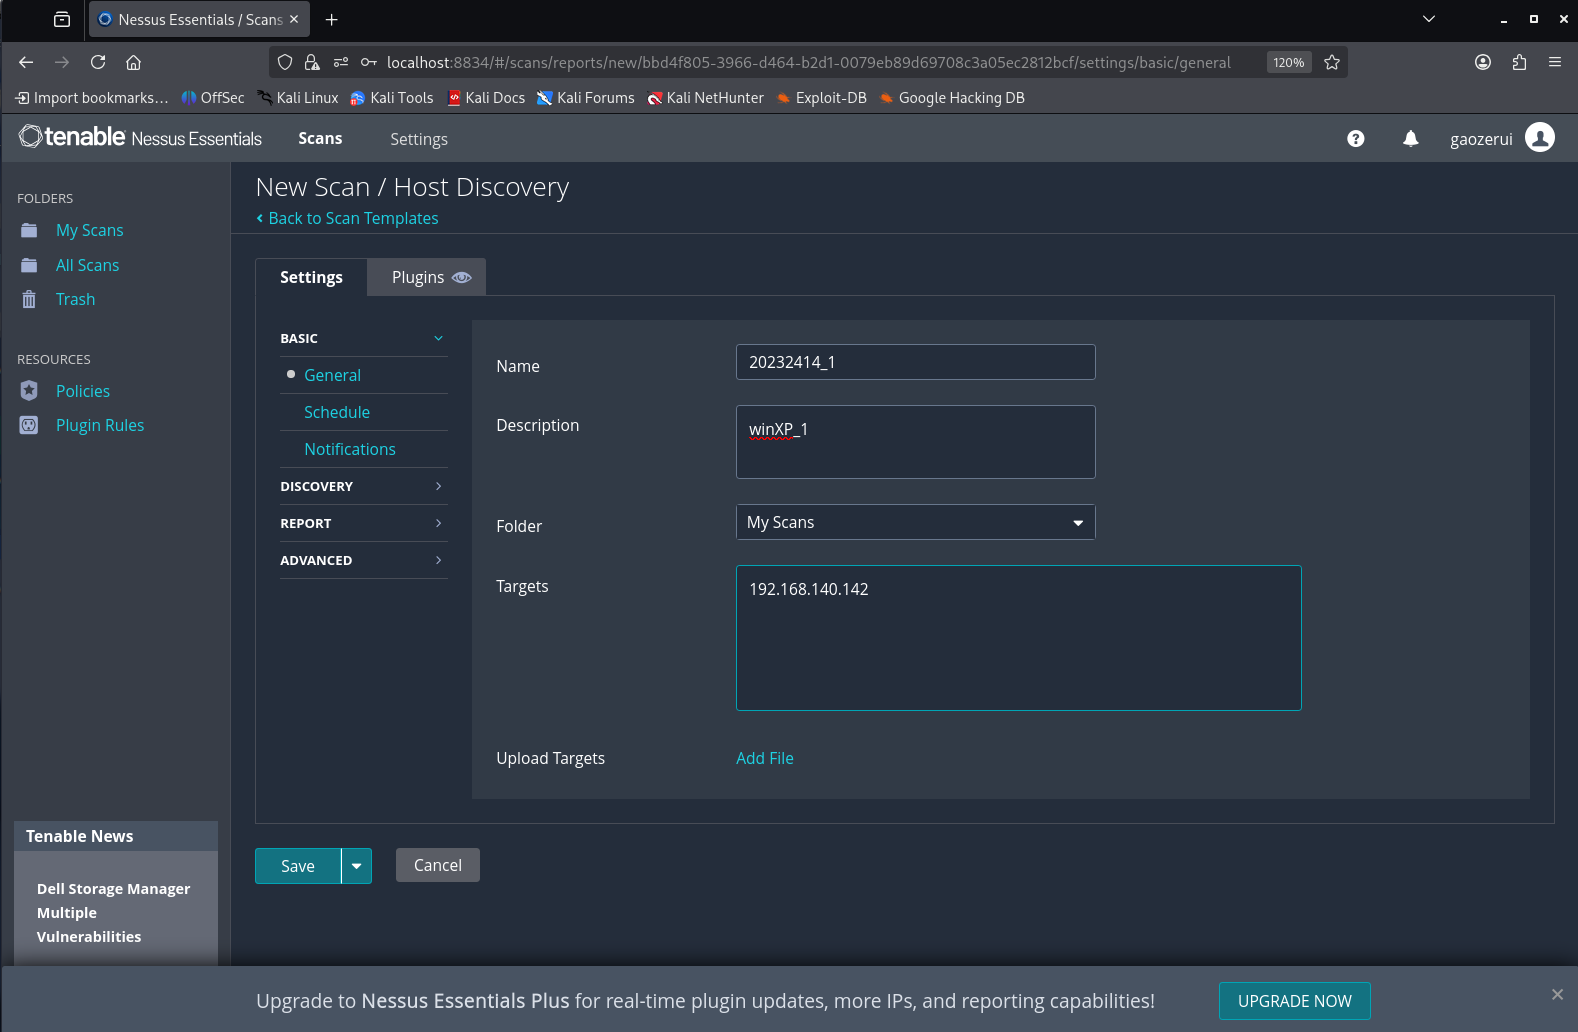This screenshot has height=1032, width=1578.
Task: Select Notifications under Basic settings
Action: (350, 449)
